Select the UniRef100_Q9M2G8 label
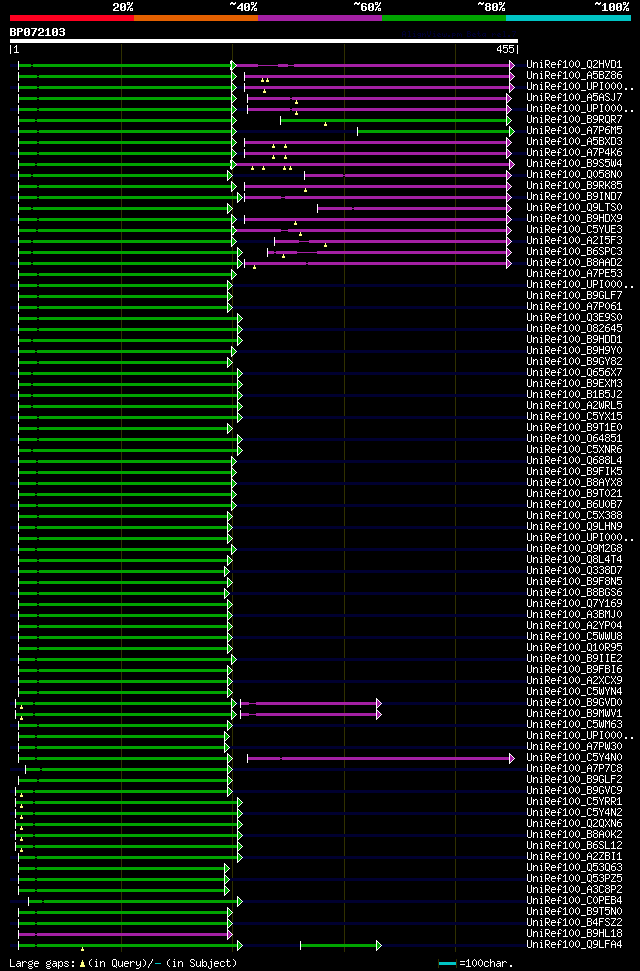 (x=574, y=549)
